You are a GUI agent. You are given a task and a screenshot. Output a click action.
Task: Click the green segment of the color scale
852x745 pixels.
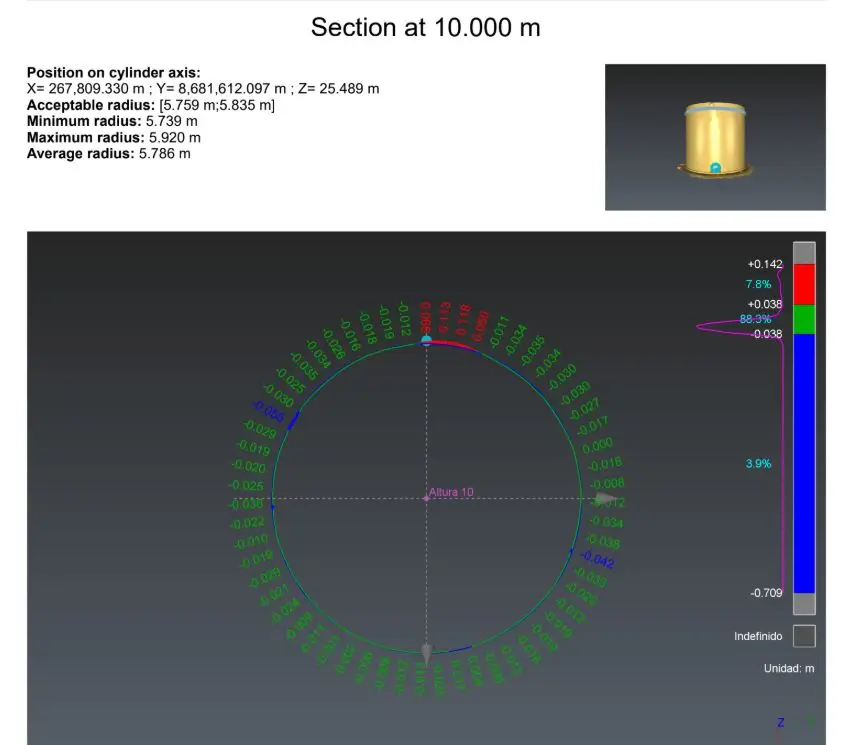tap(804, 319)
